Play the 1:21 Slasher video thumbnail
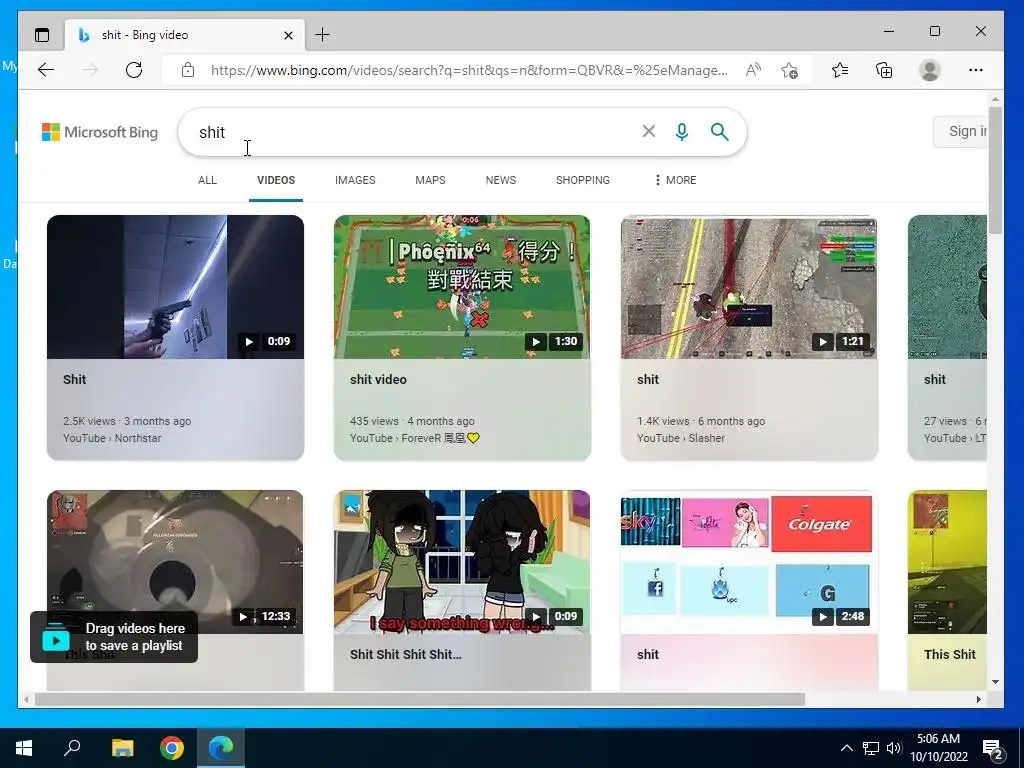The width and height of the screenshot is (1024, 768). [749, 287]
